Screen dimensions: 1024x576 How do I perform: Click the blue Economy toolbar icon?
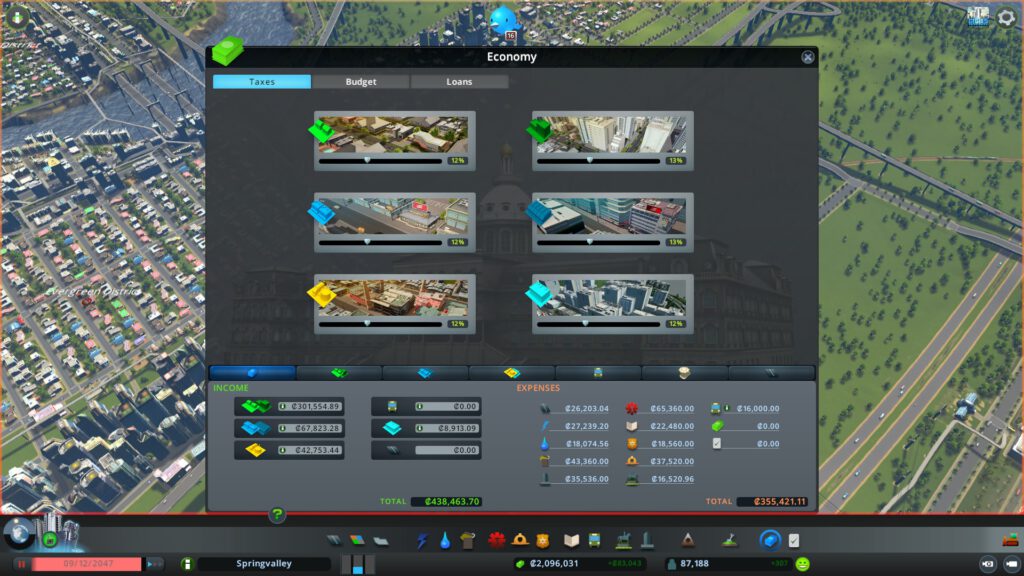pyautogui.click(x=770, y=540)
